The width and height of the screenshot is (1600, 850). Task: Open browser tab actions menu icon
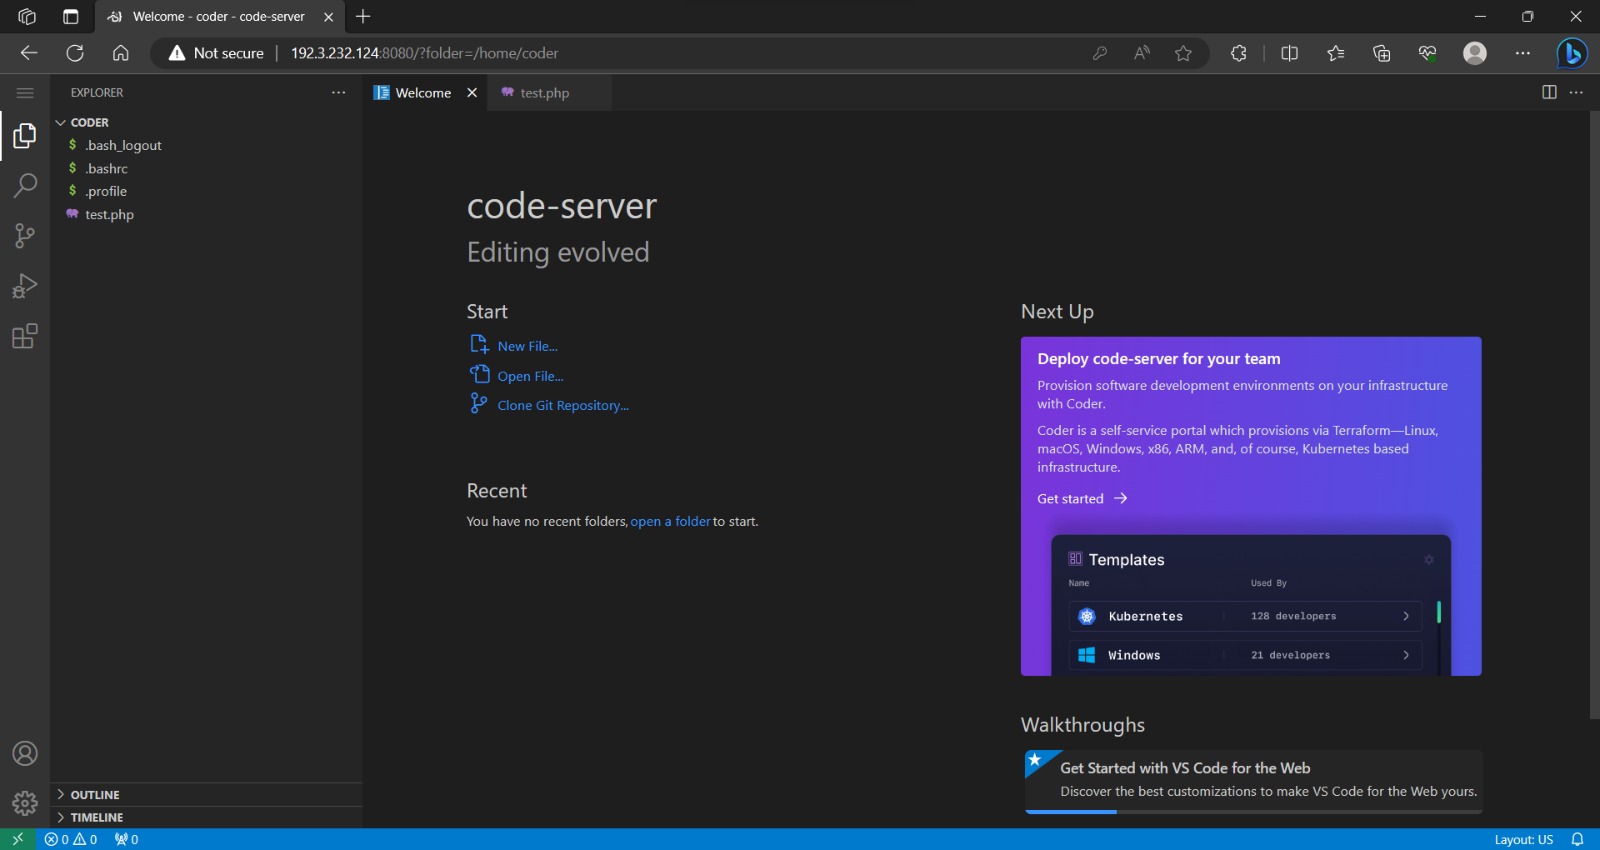tap(70, 16)
